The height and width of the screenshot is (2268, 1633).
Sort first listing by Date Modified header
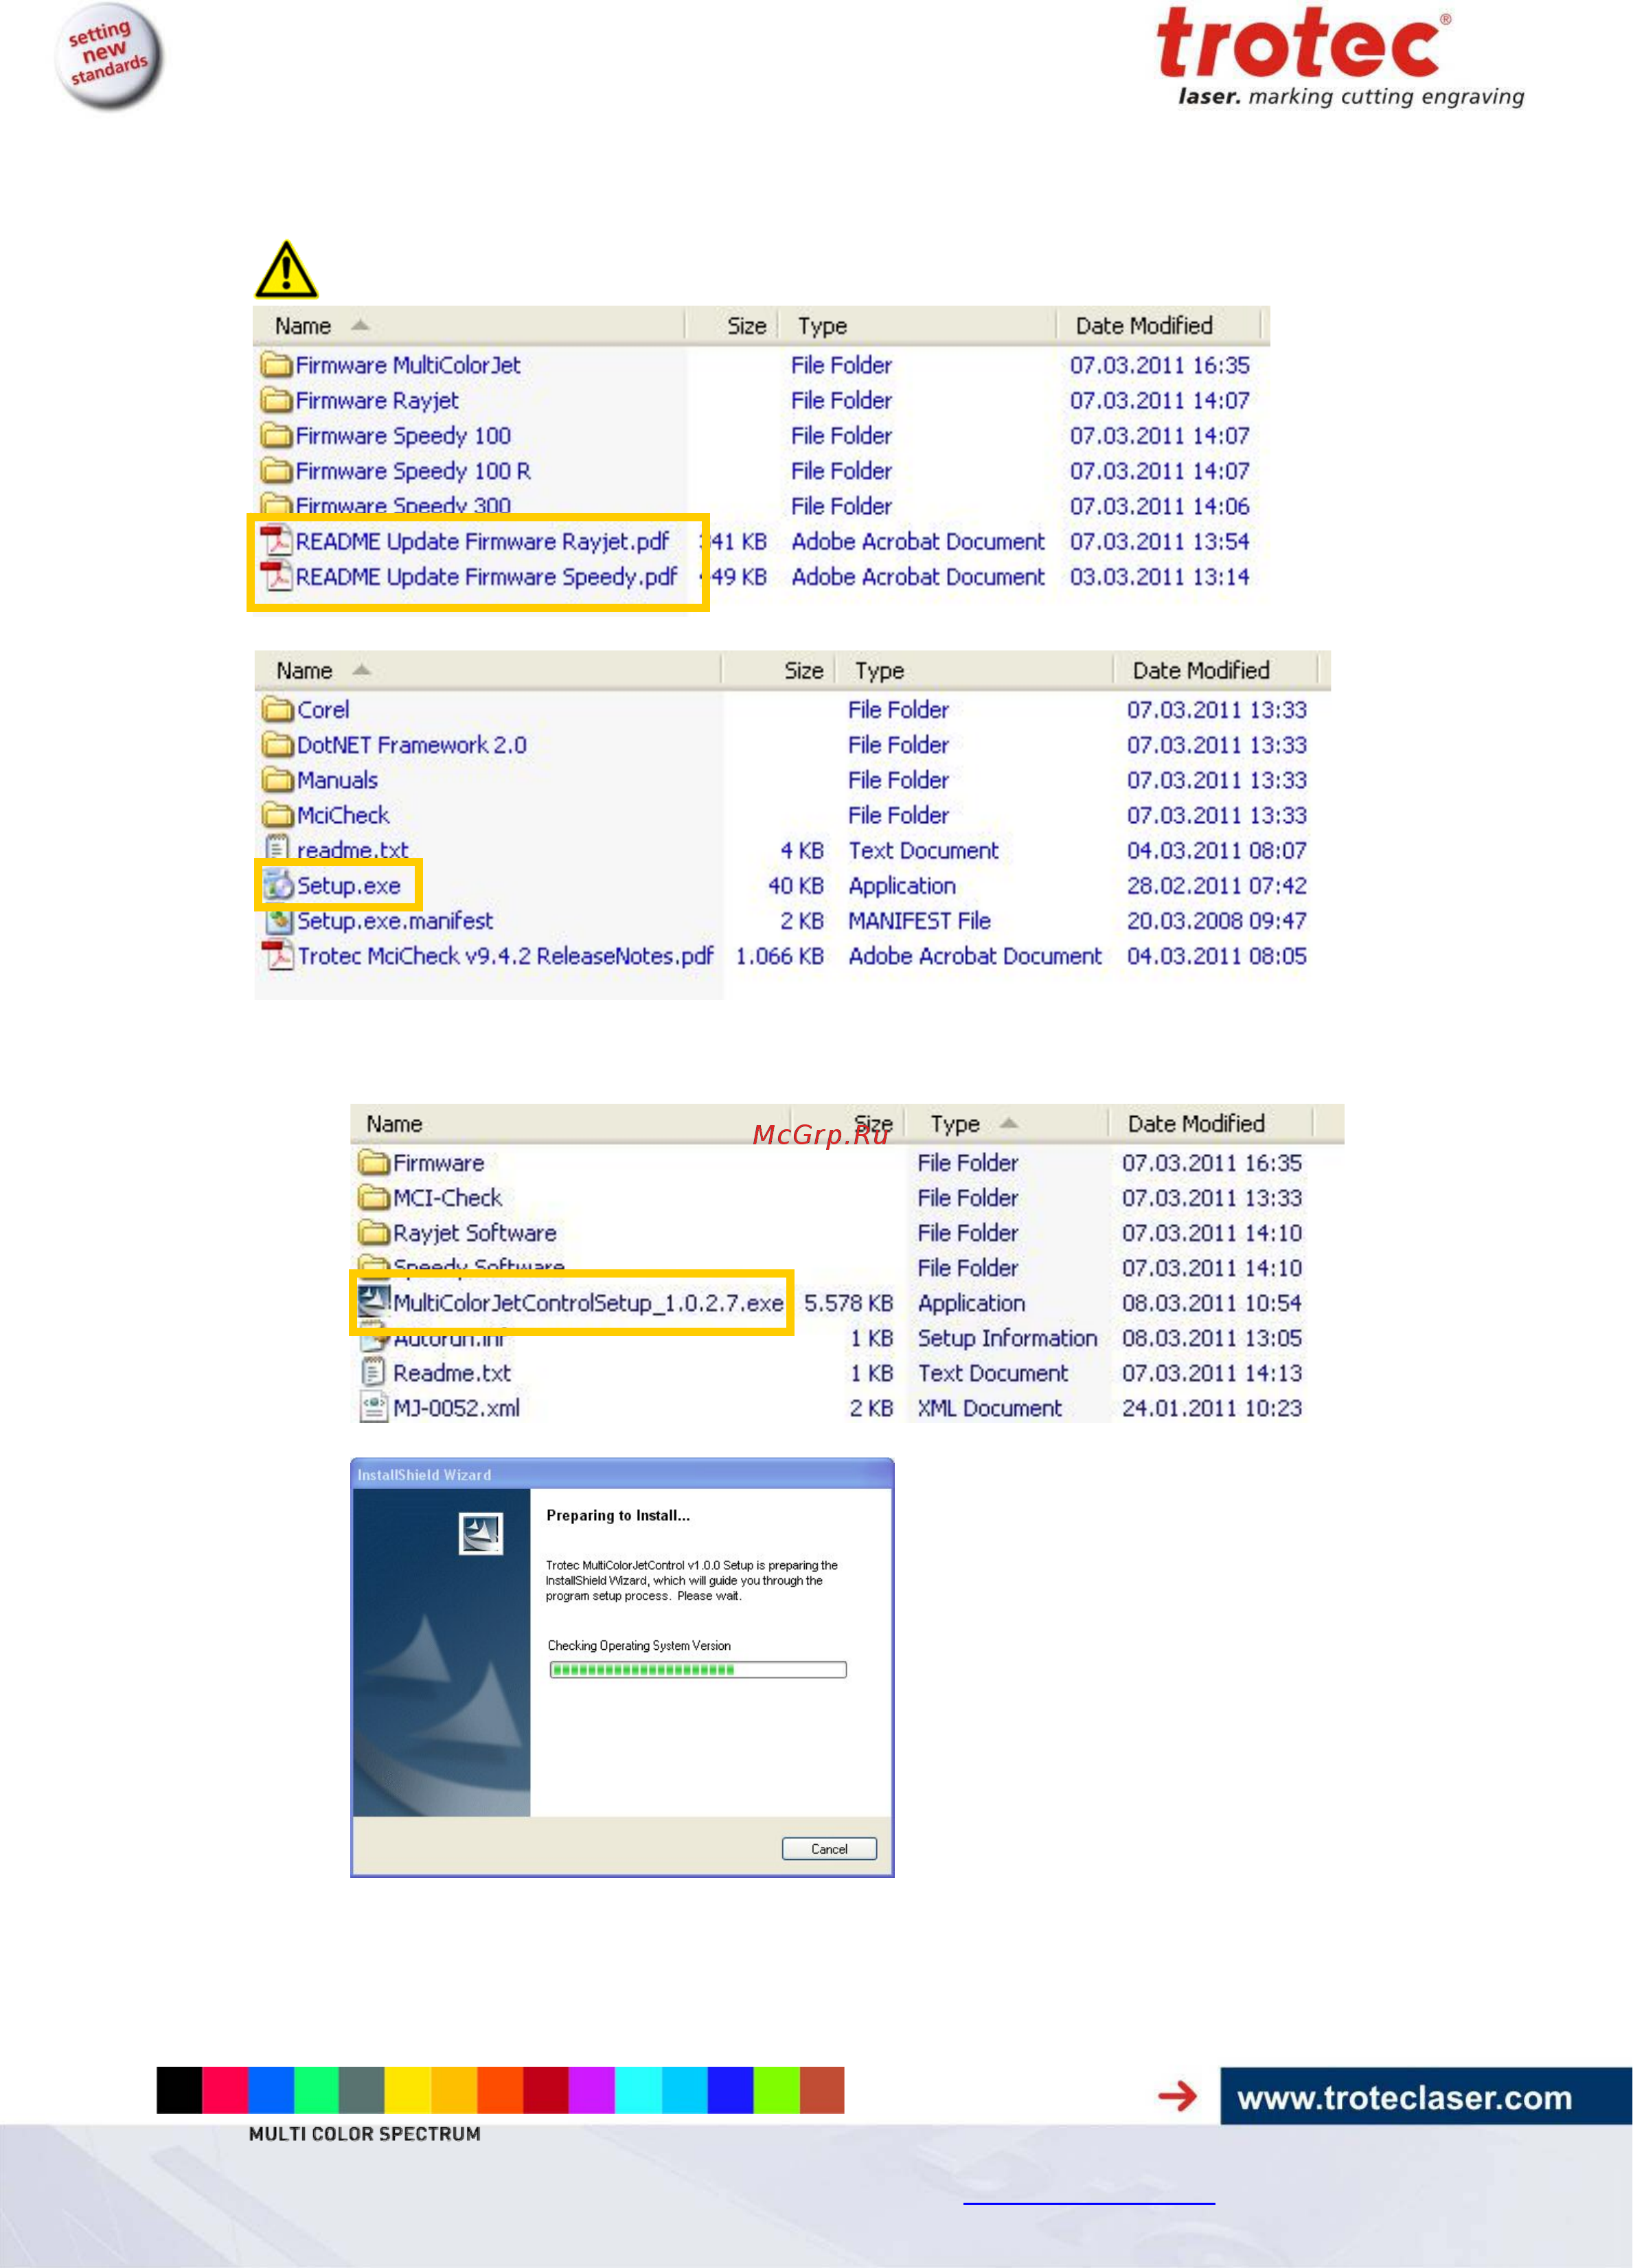click(x=1144, y=326)
